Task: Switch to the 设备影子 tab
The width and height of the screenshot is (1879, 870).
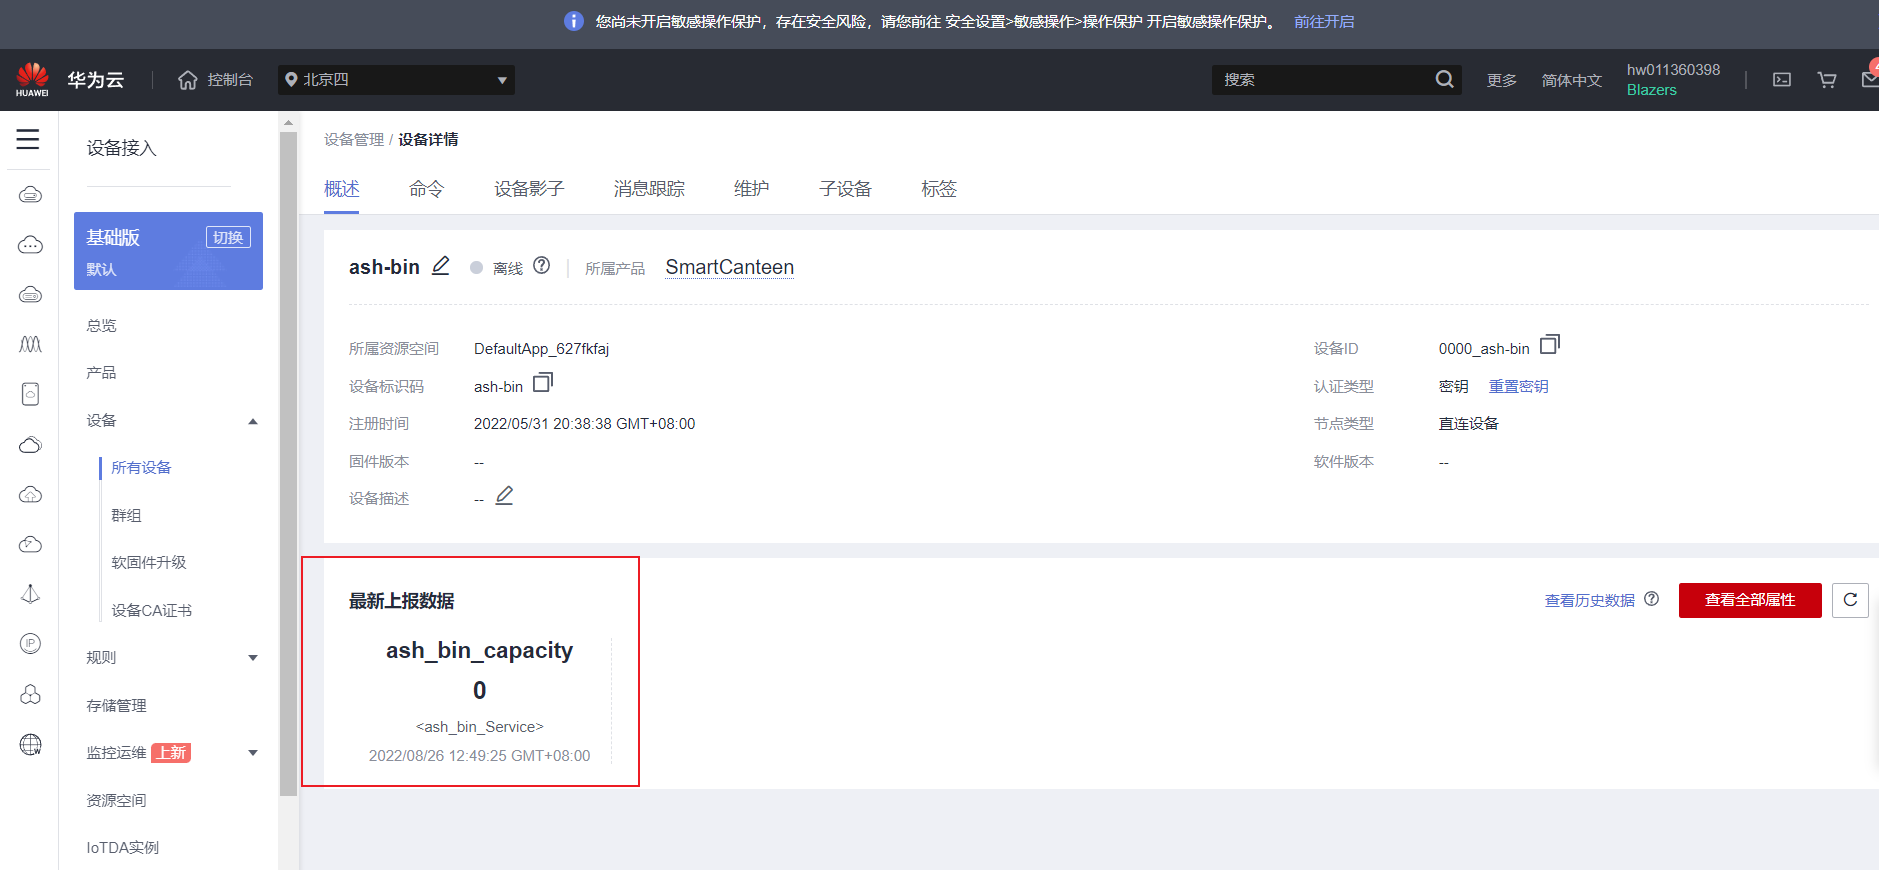Action: coord(529,189)
